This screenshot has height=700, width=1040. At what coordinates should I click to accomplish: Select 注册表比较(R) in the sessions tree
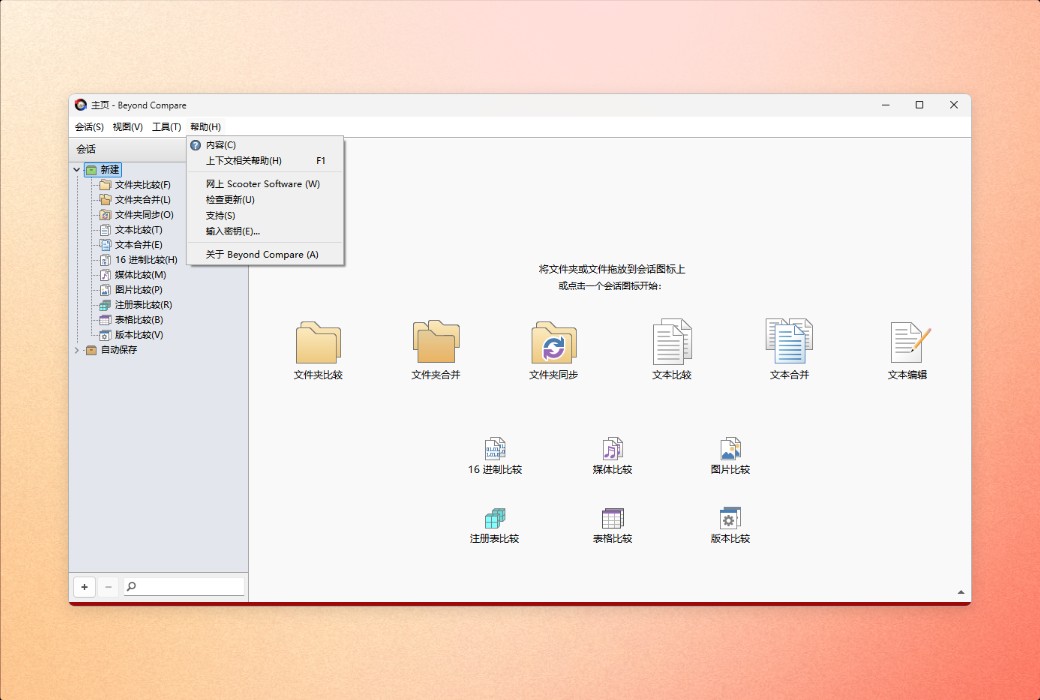(143, 305)
